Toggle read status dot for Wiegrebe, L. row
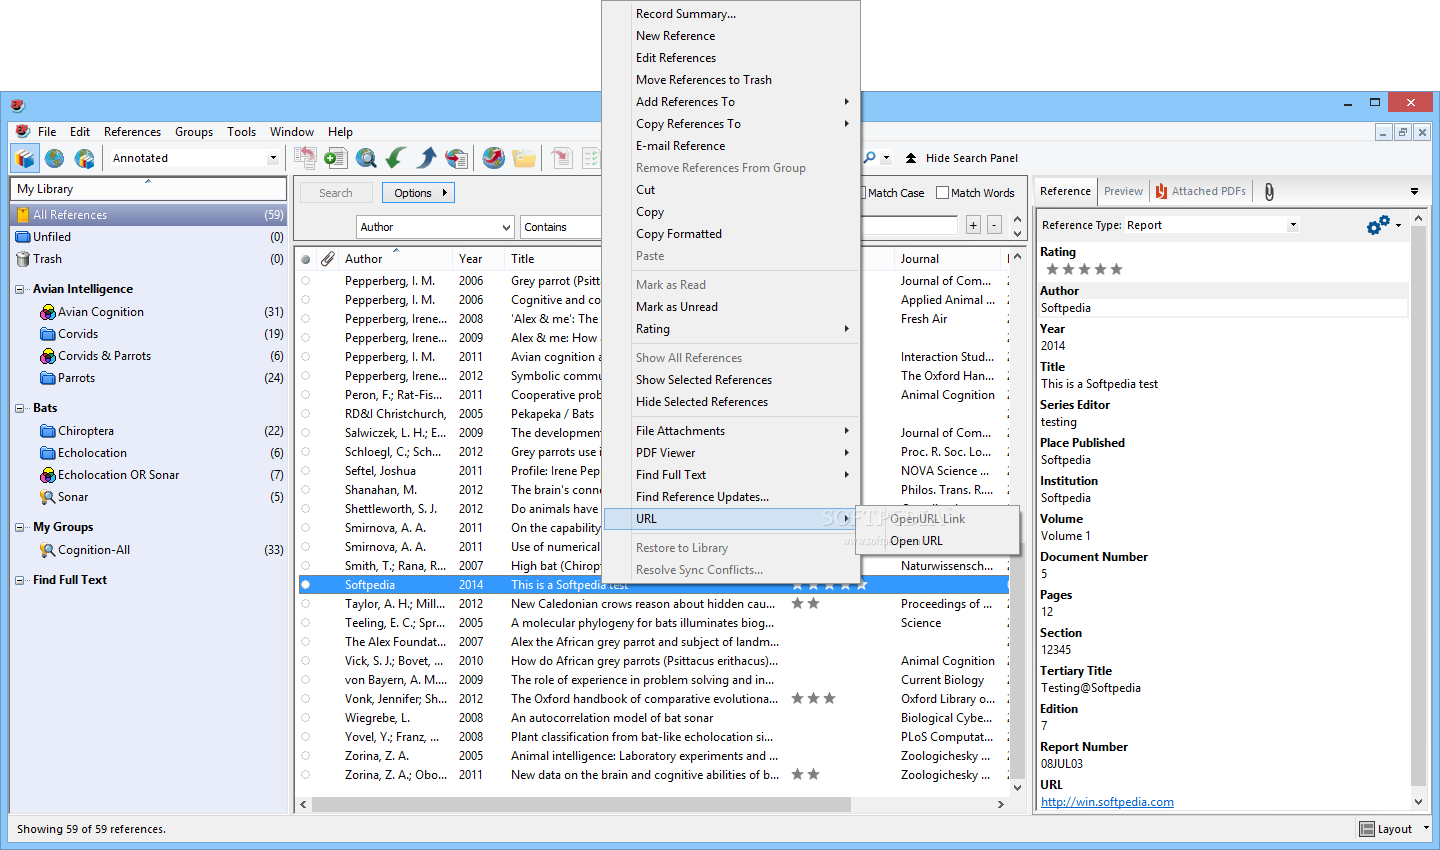The width and height of the screenshot is (1440, 850). [306, 718]
